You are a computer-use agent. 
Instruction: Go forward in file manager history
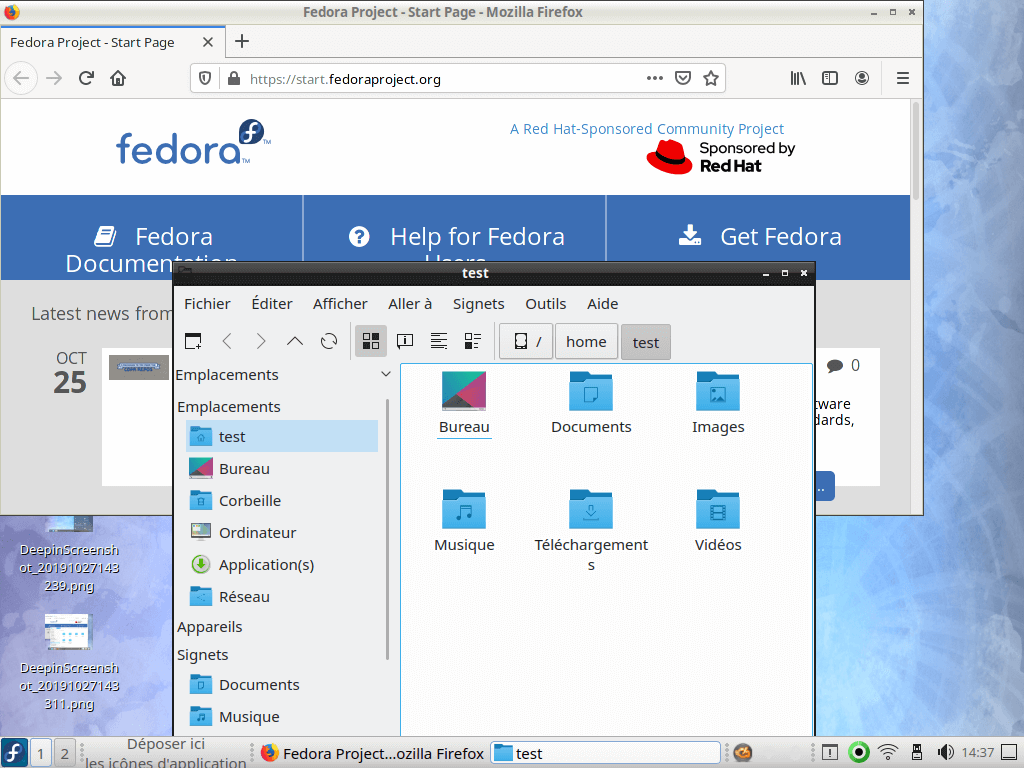[x=261, y=341]
